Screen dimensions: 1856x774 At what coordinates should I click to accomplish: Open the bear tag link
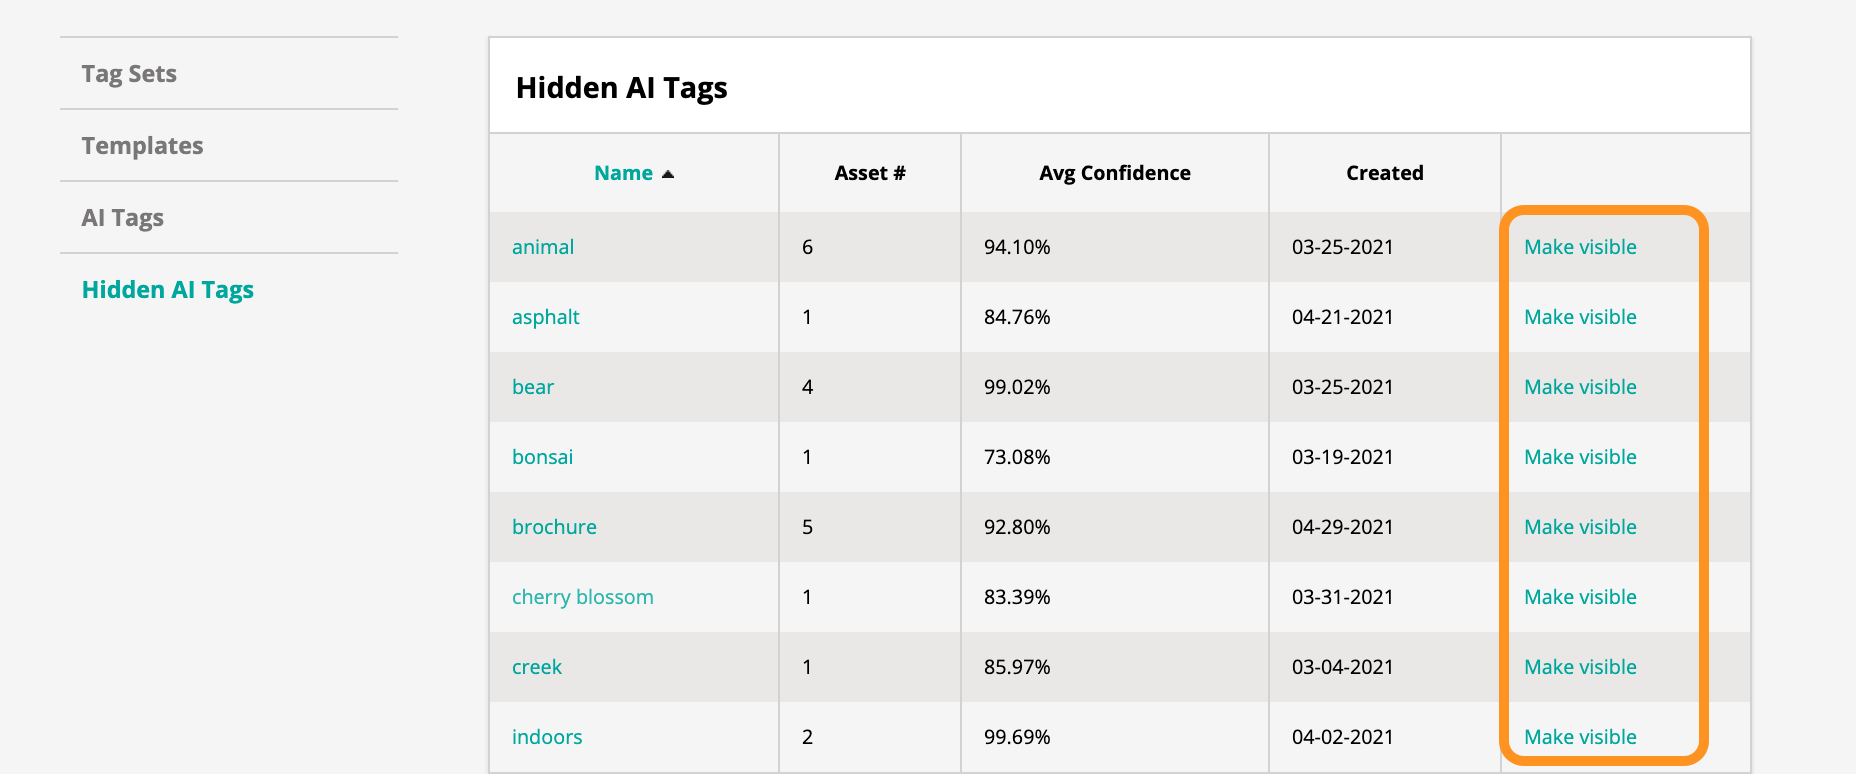(x=533, y=387)
